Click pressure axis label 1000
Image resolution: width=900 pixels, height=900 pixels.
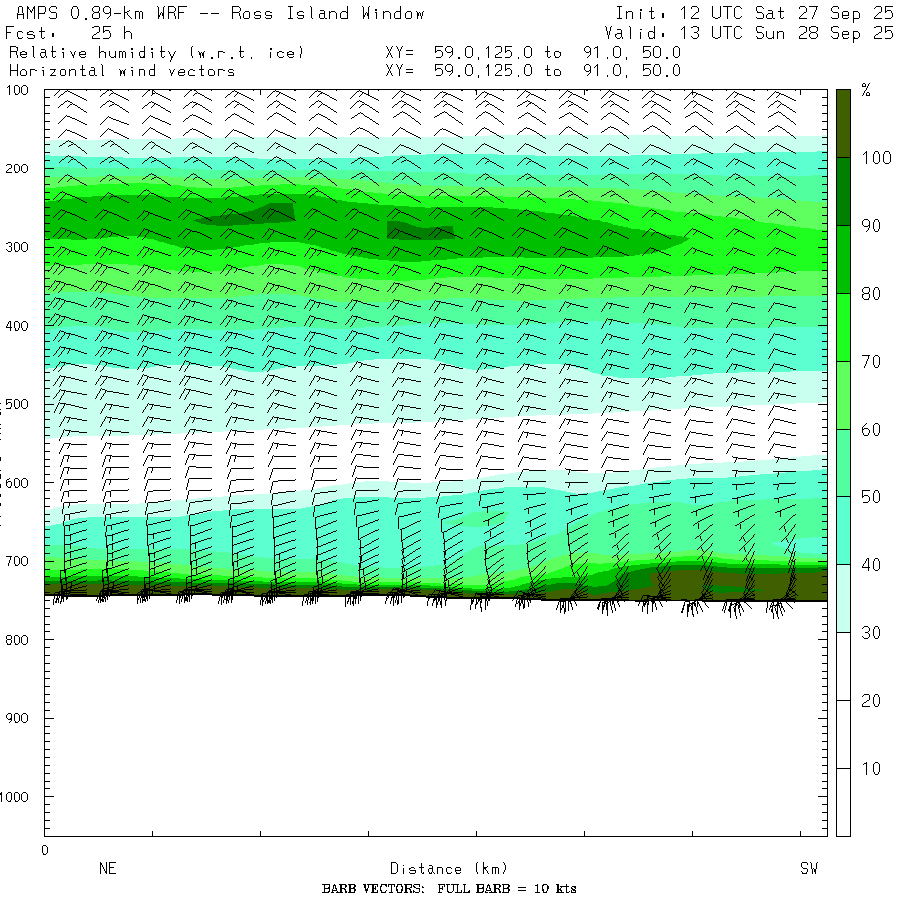tap(14, 797)
